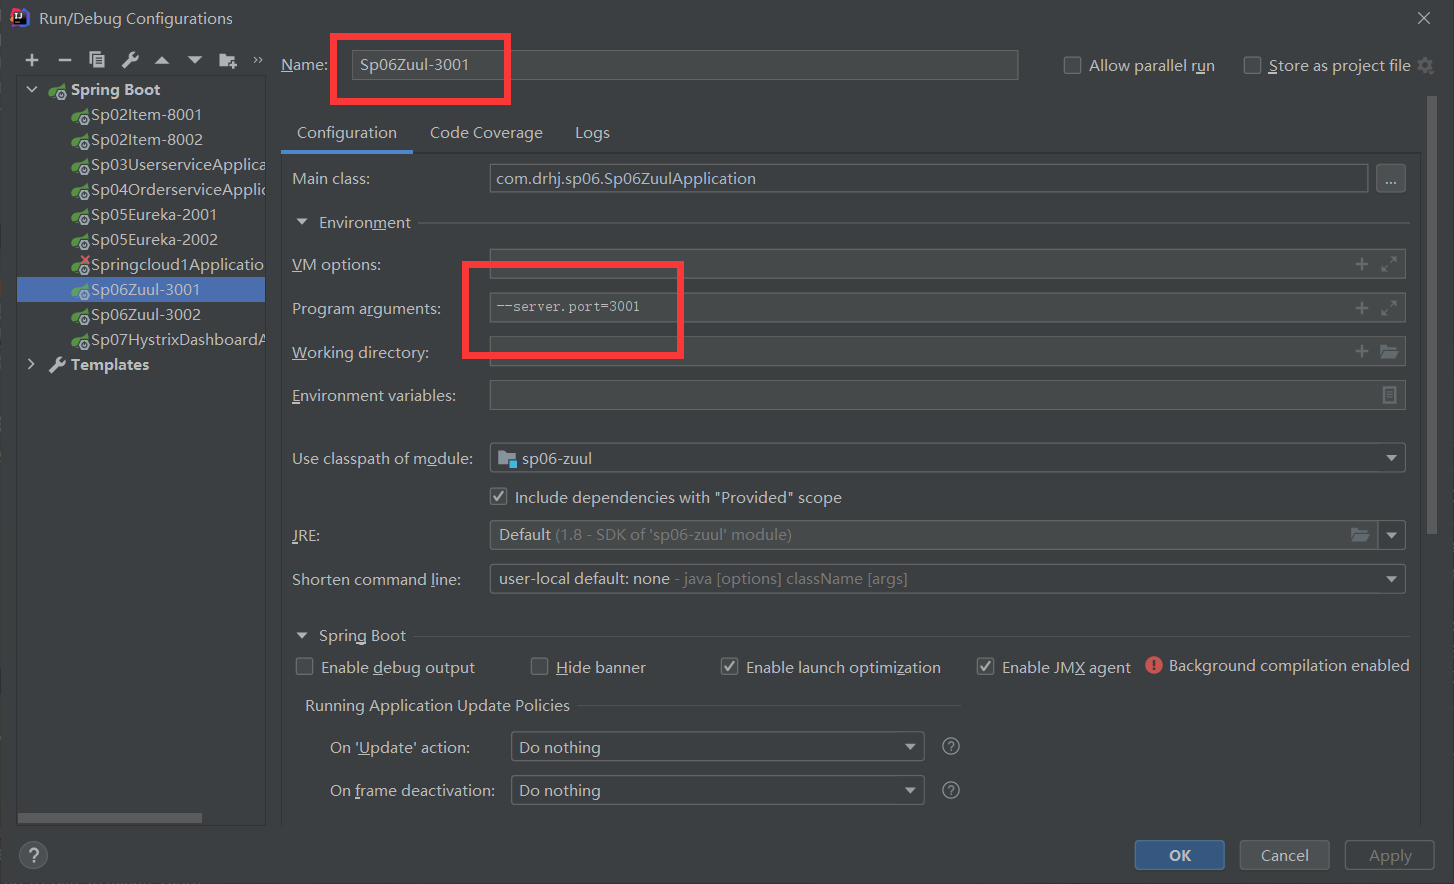Open help for frame deactivation

[951, 790]
